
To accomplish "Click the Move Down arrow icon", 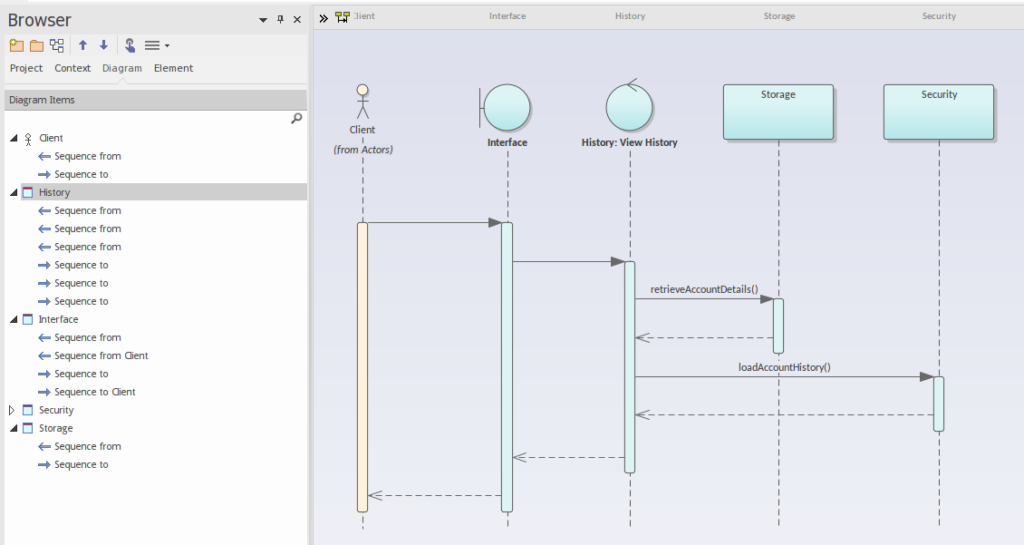I will pyautogui.click(x=103, y=45).
